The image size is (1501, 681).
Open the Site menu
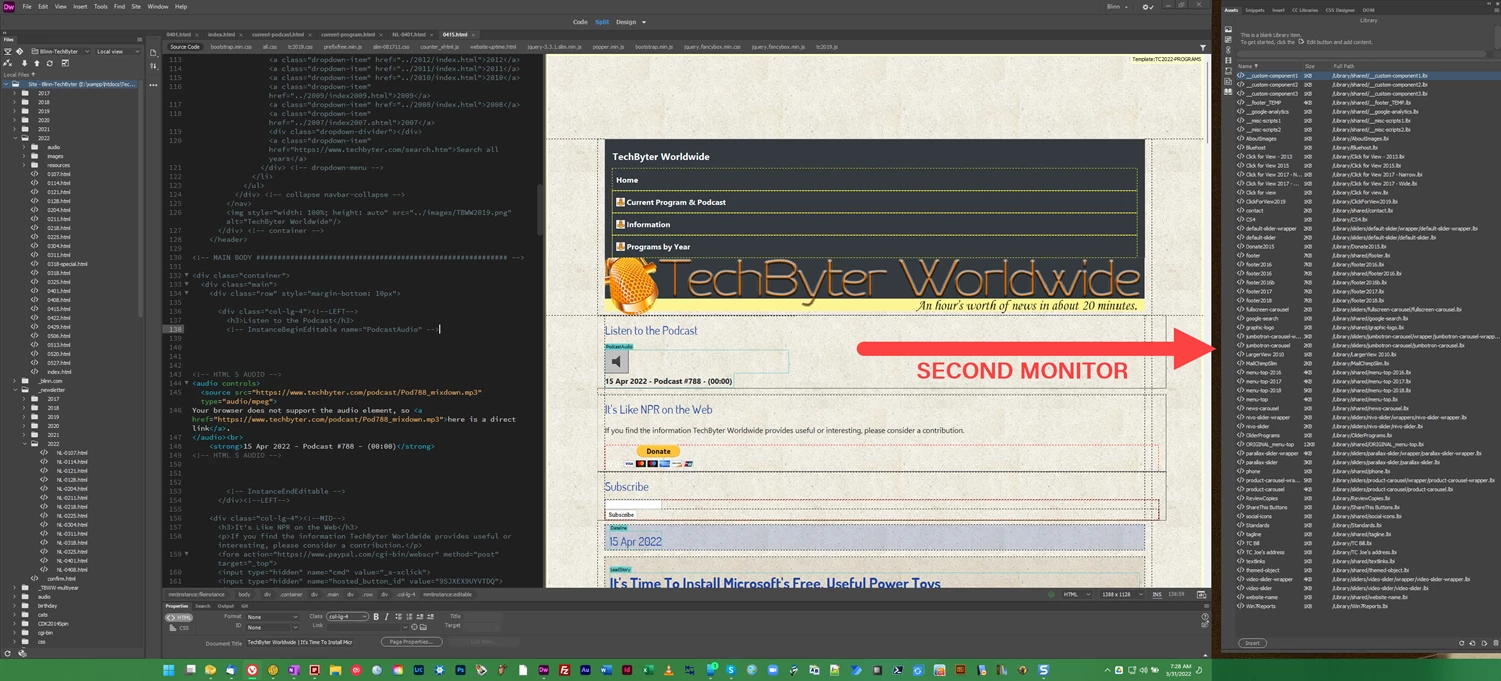(136, 7)
